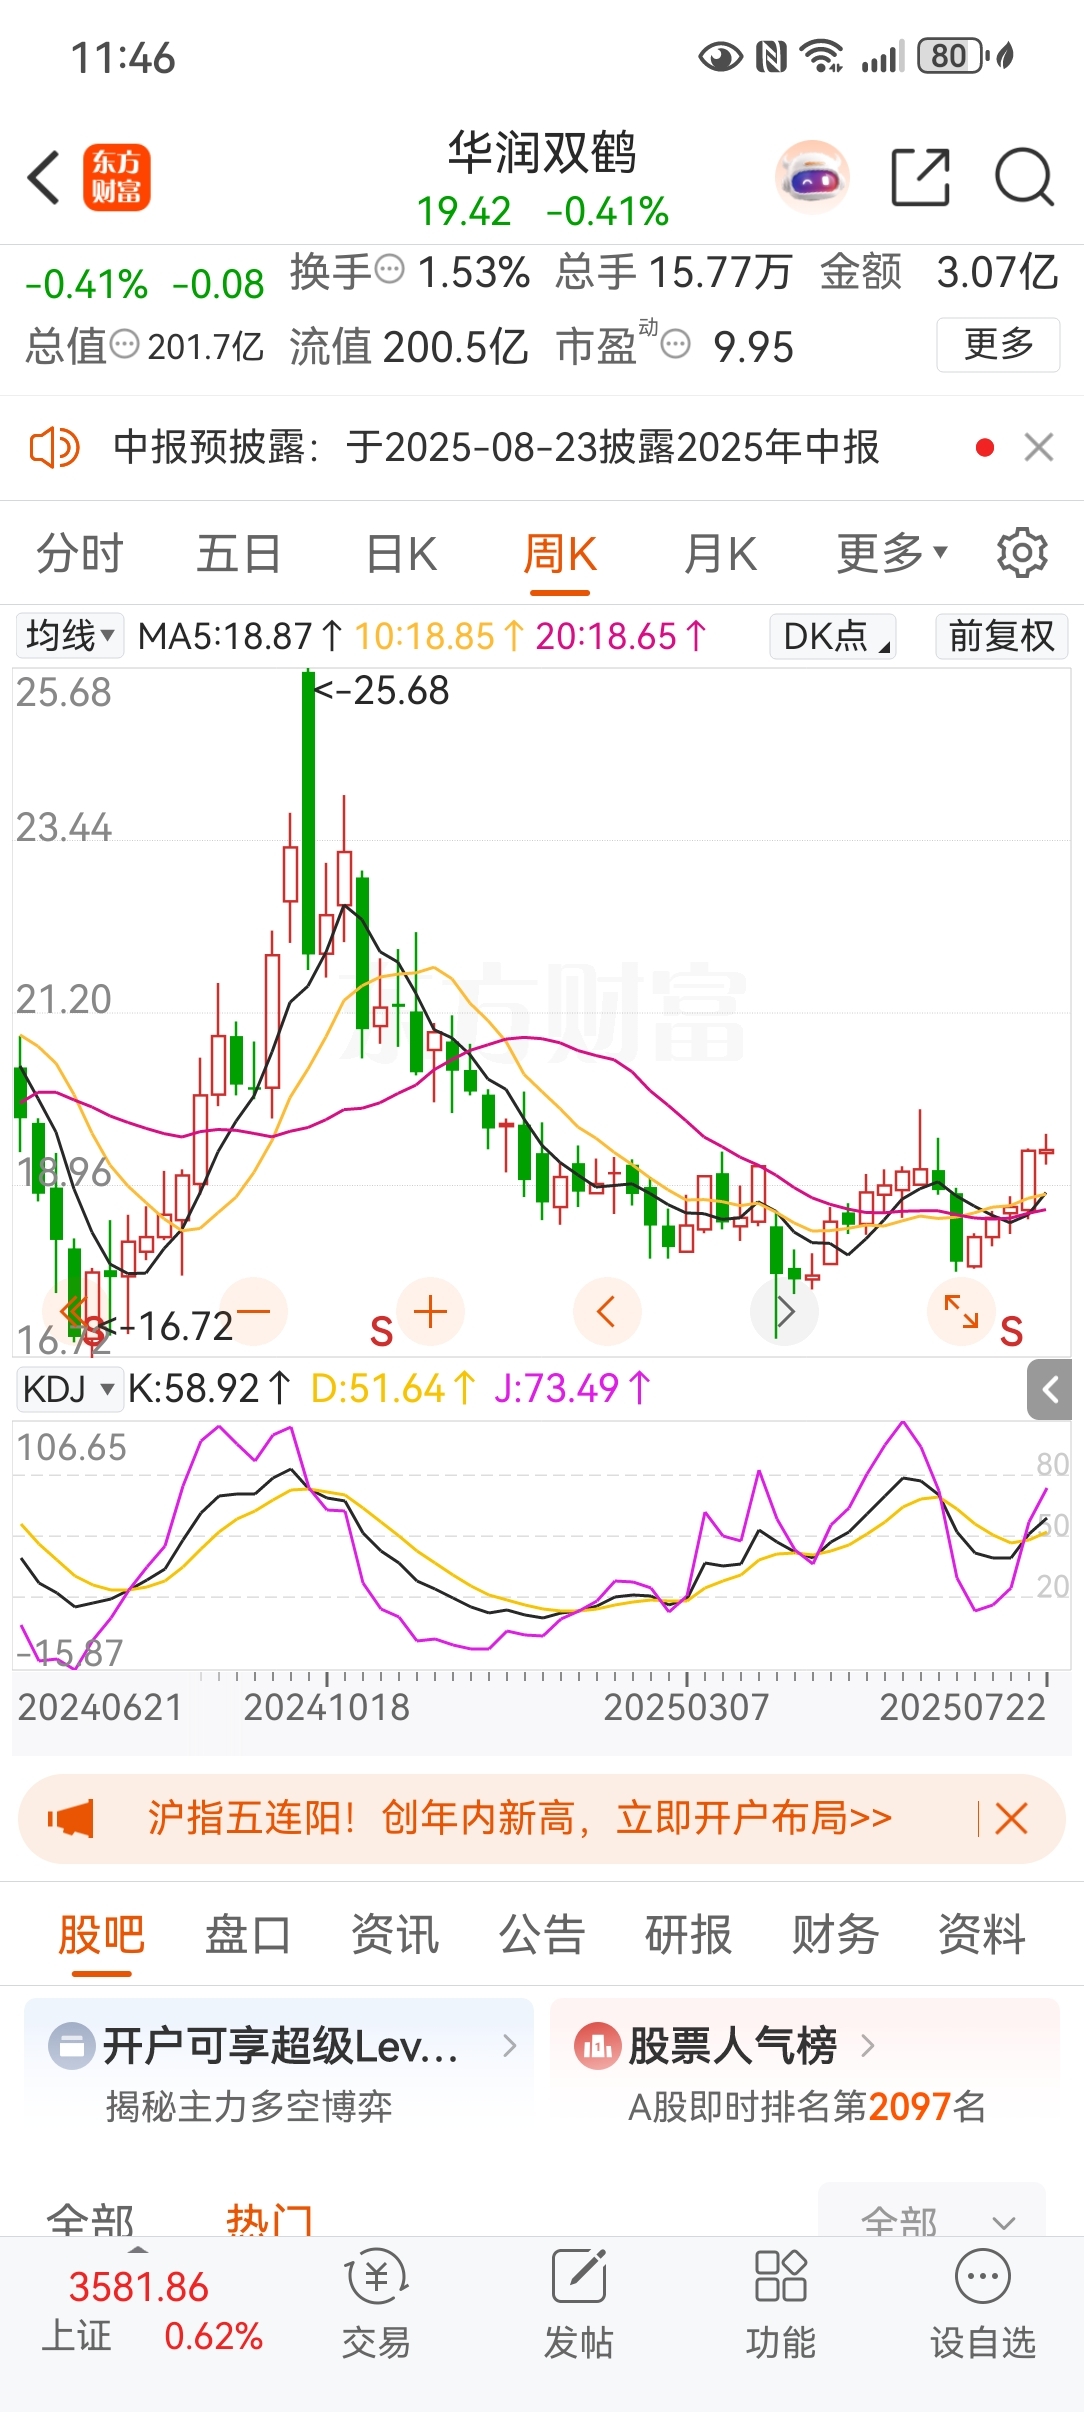Open the 研报 tab

pyautogui.click(x=688, y=1934)
